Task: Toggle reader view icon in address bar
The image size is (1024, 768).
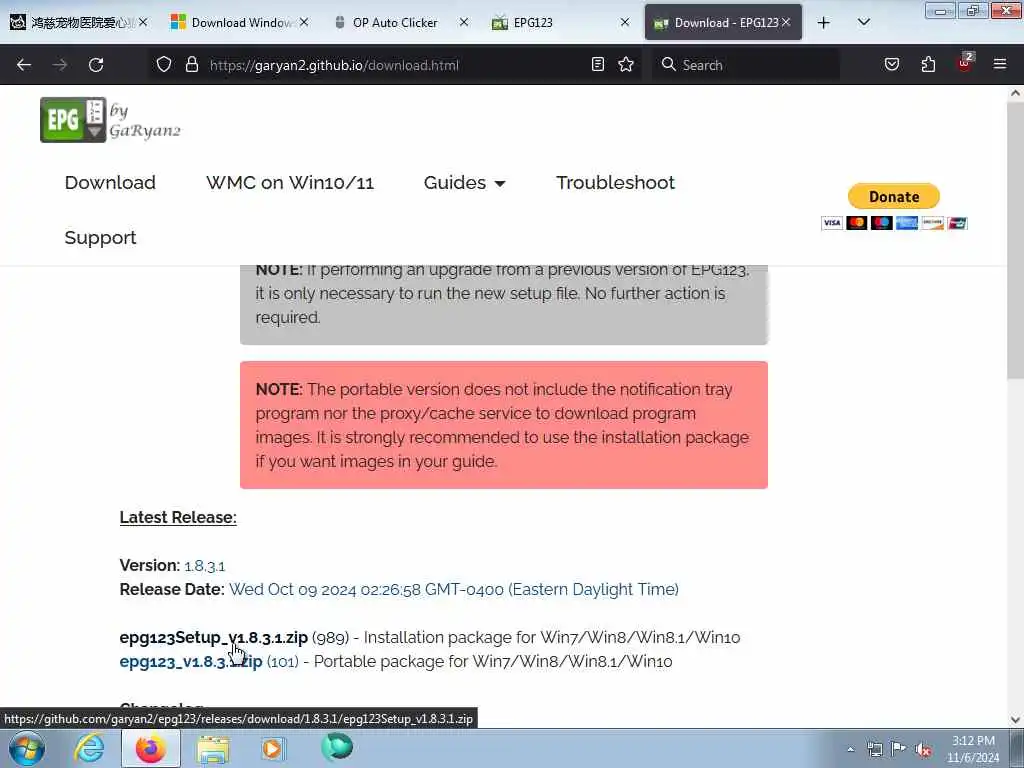Action: [x=598, y=64]
